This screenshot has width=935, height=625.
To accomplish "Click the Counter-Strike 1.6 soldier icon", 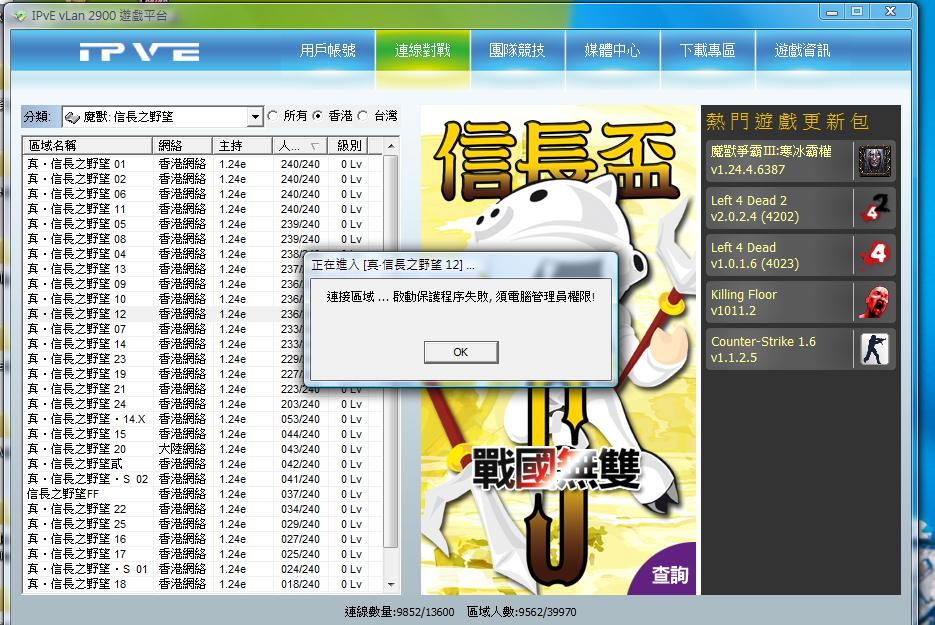I will click(874, 349).
